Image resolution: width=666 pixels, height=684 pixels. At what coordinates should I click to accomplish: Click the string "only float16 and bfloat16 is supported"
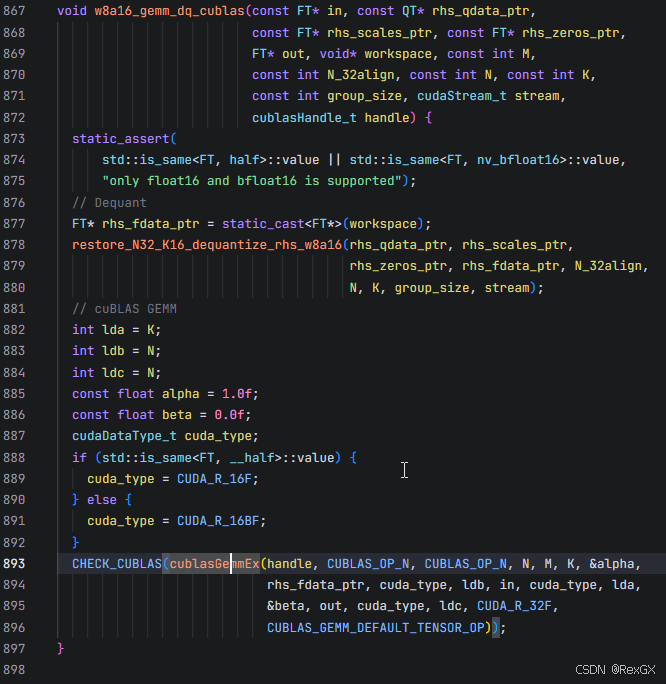point(252,181)
